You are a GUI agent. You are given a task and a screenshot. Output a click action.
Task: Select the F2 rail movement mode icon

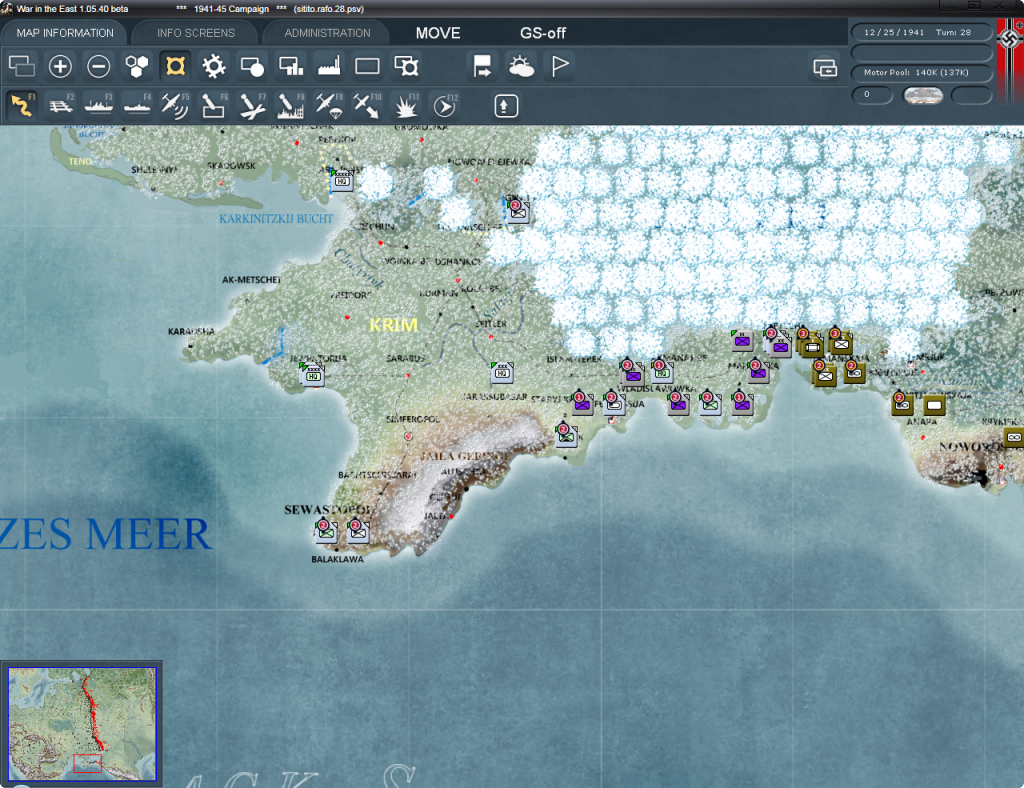click(60, 105)
